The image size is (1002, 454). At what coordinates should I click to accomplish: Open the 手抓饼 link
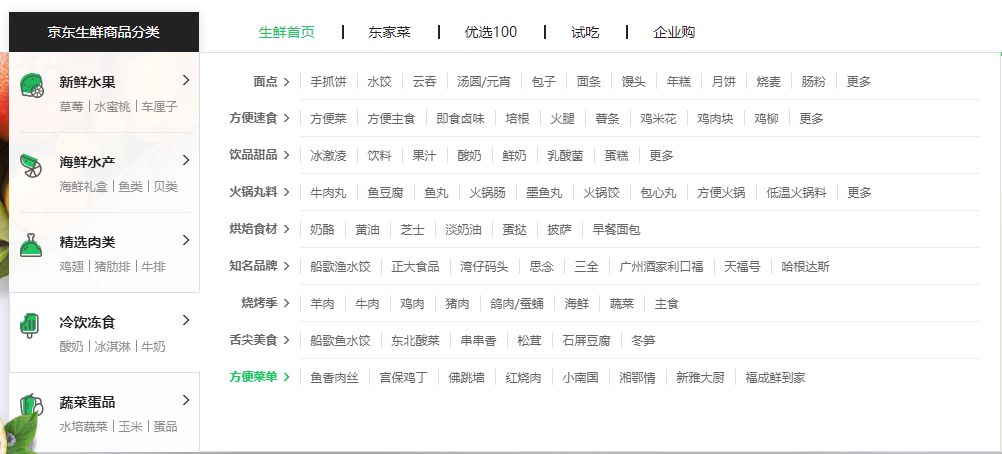(x=328, y=82)
